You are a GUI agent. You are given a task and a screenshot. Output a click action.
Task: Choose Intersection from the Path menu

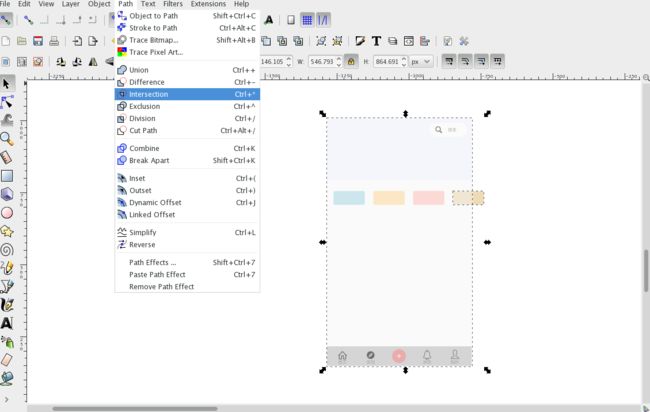tap(187, 94)
